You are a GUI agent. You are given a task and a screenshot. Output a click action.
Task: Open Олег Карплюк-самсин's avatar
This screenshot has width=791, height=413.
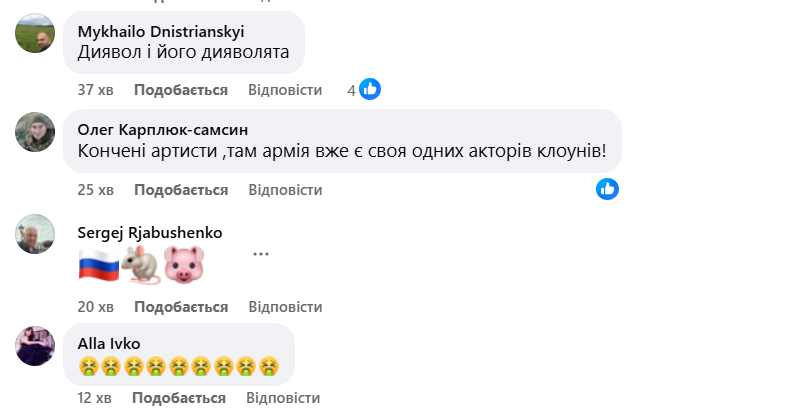click(x=36, y=132)
